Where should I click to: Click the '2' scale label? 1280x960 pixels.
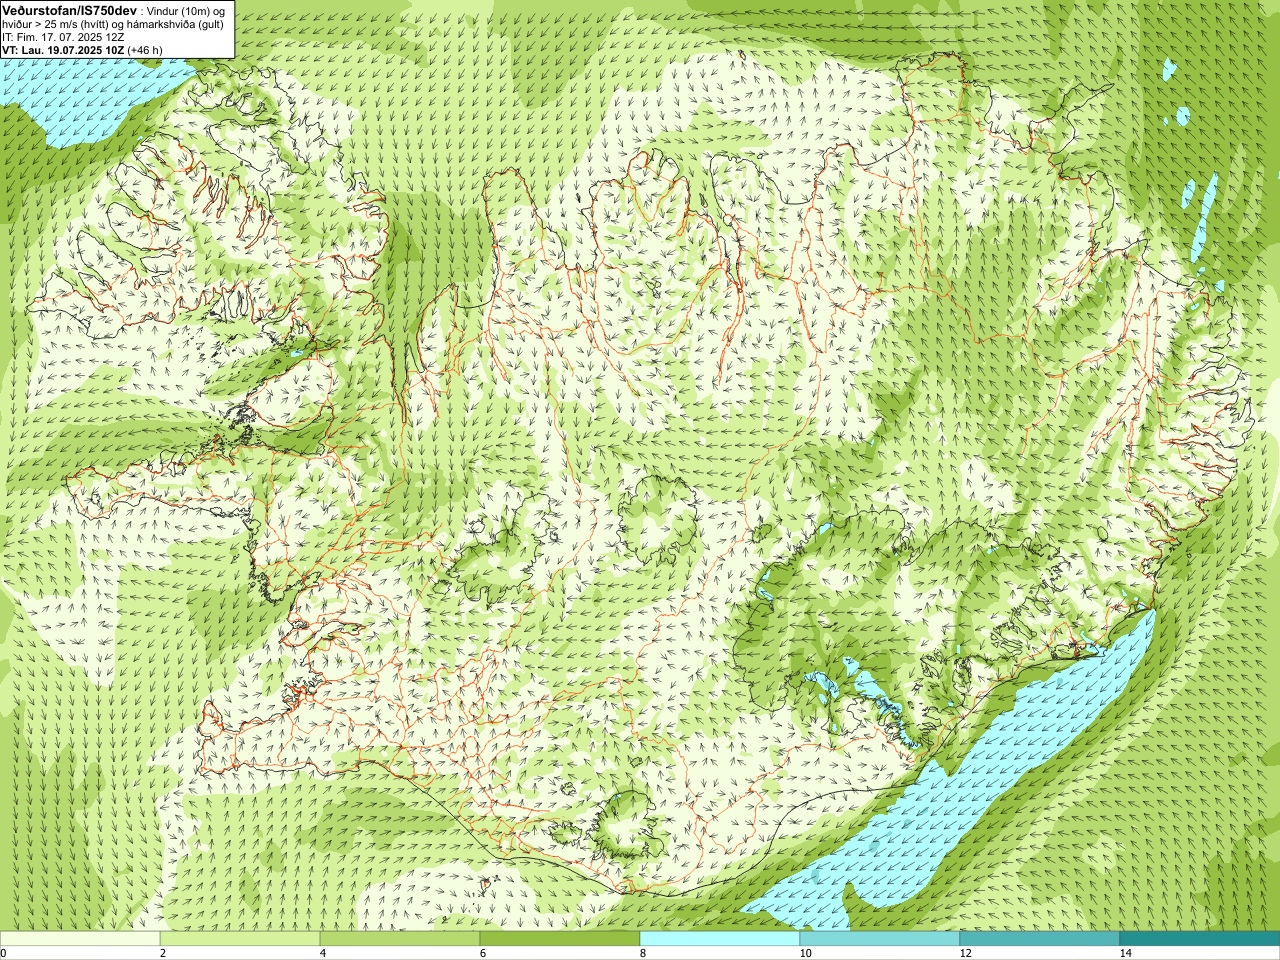click(x=163, y=953)
